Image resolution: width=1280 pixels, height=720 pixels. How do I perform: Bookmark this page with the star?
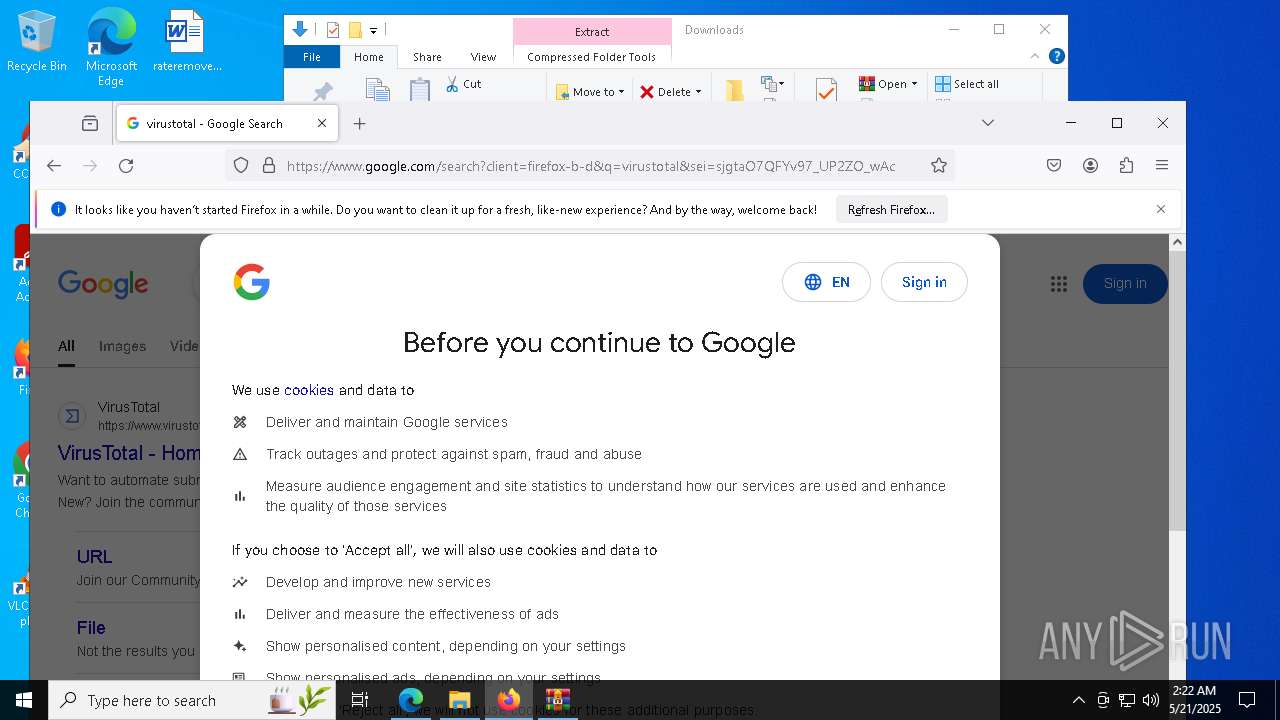tap(938, 166)
